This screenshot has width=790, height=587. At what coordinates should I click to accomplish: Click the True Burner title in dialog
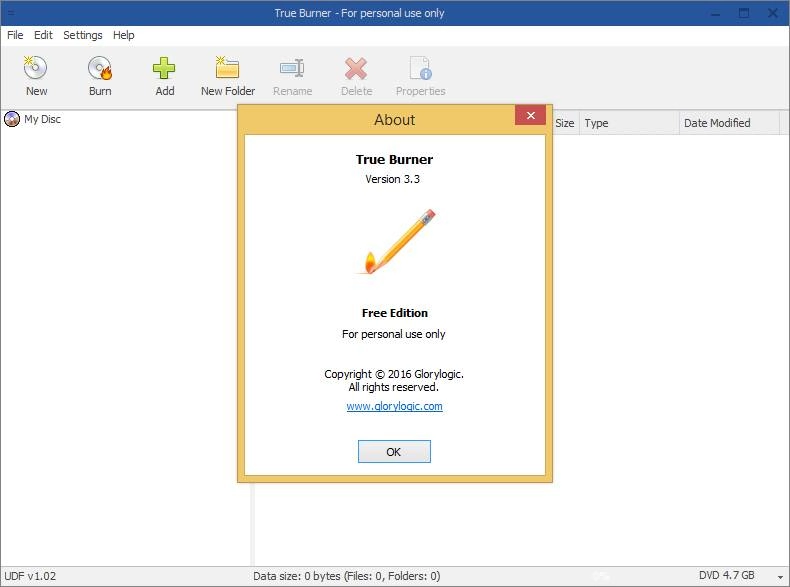pos(394,160)
